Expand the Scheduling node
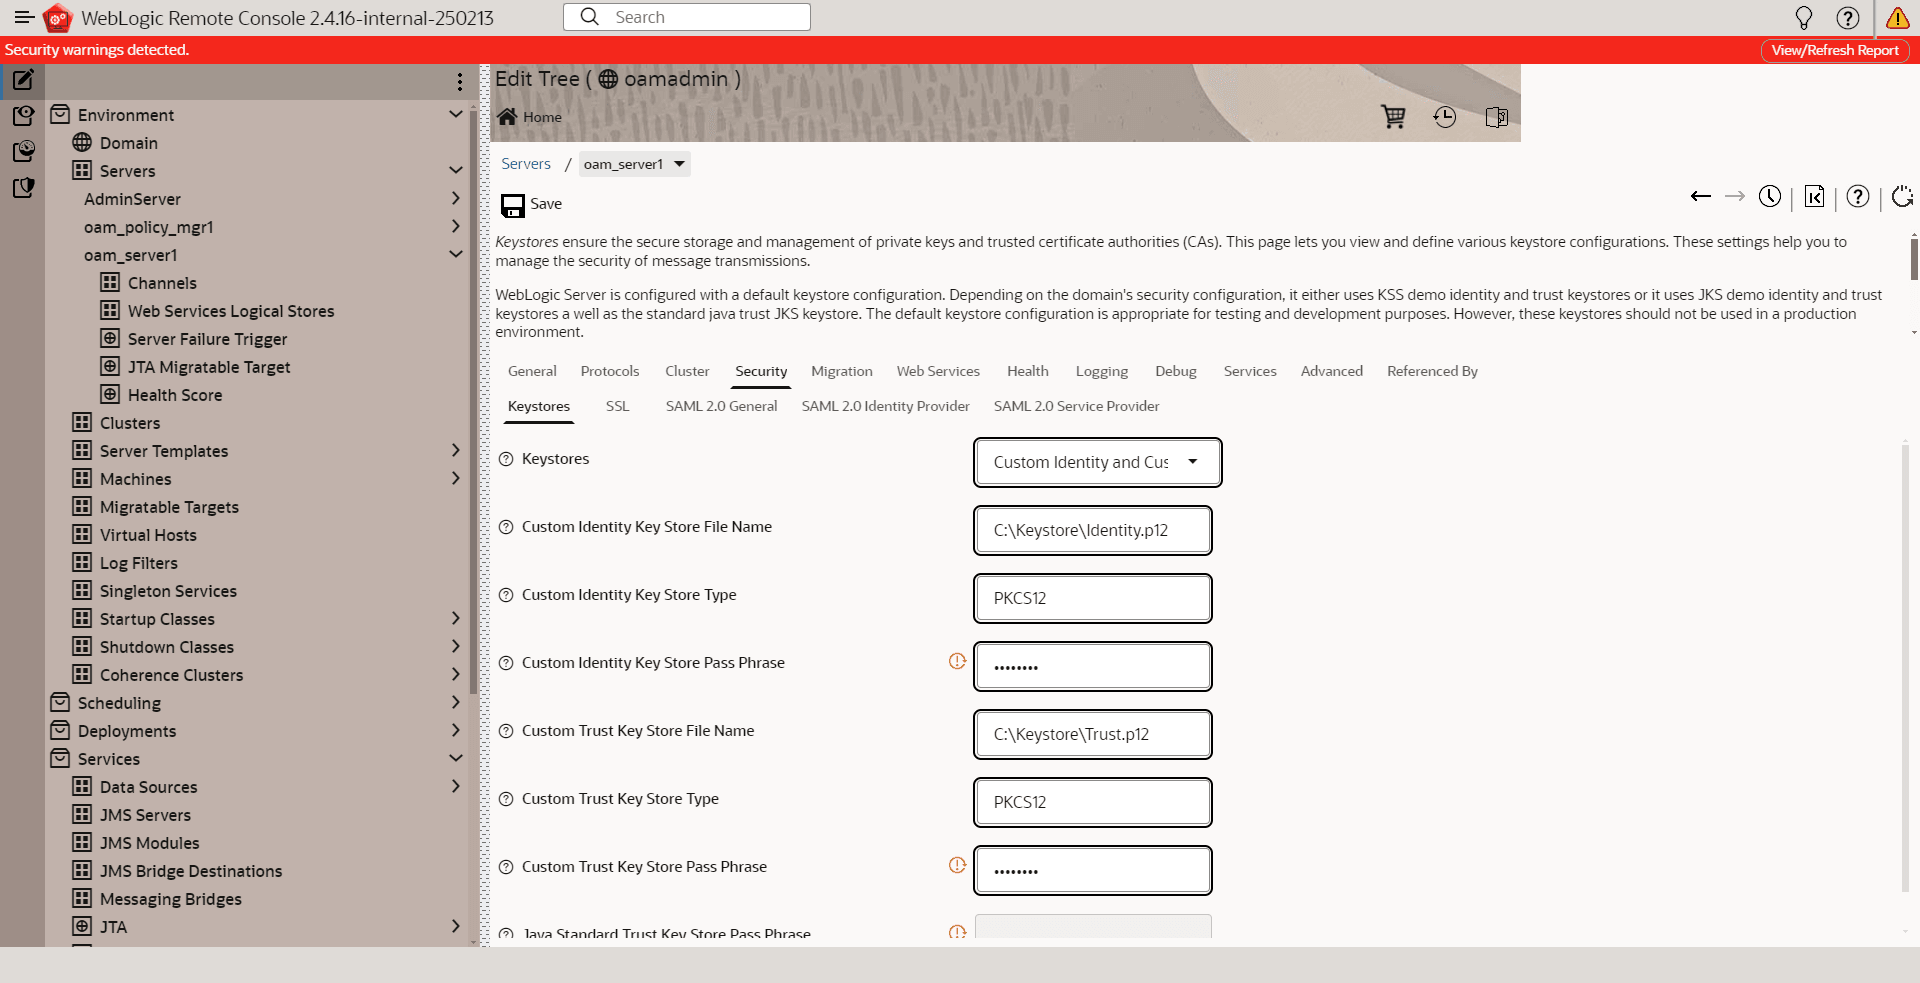 point(456,702)
